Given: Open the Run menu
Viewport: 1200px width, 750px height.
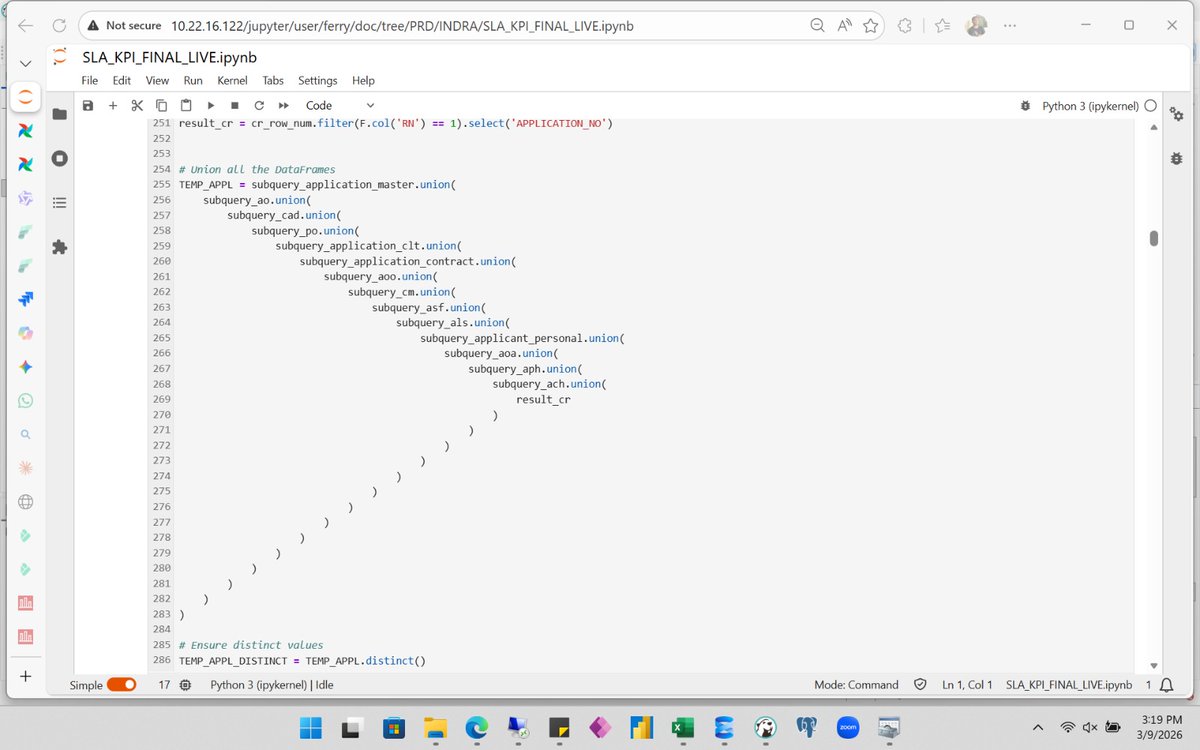Looking at the screenshot, I should tap(193, 80).
